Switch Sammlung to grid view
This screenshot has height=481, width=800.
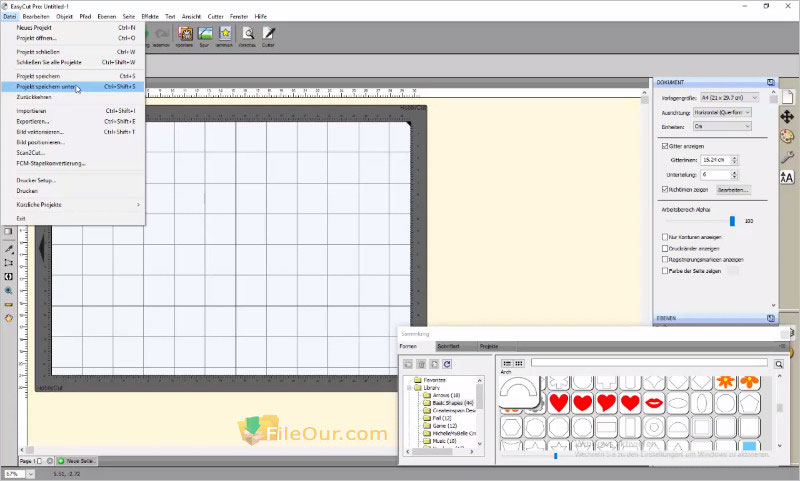(519, 363)
